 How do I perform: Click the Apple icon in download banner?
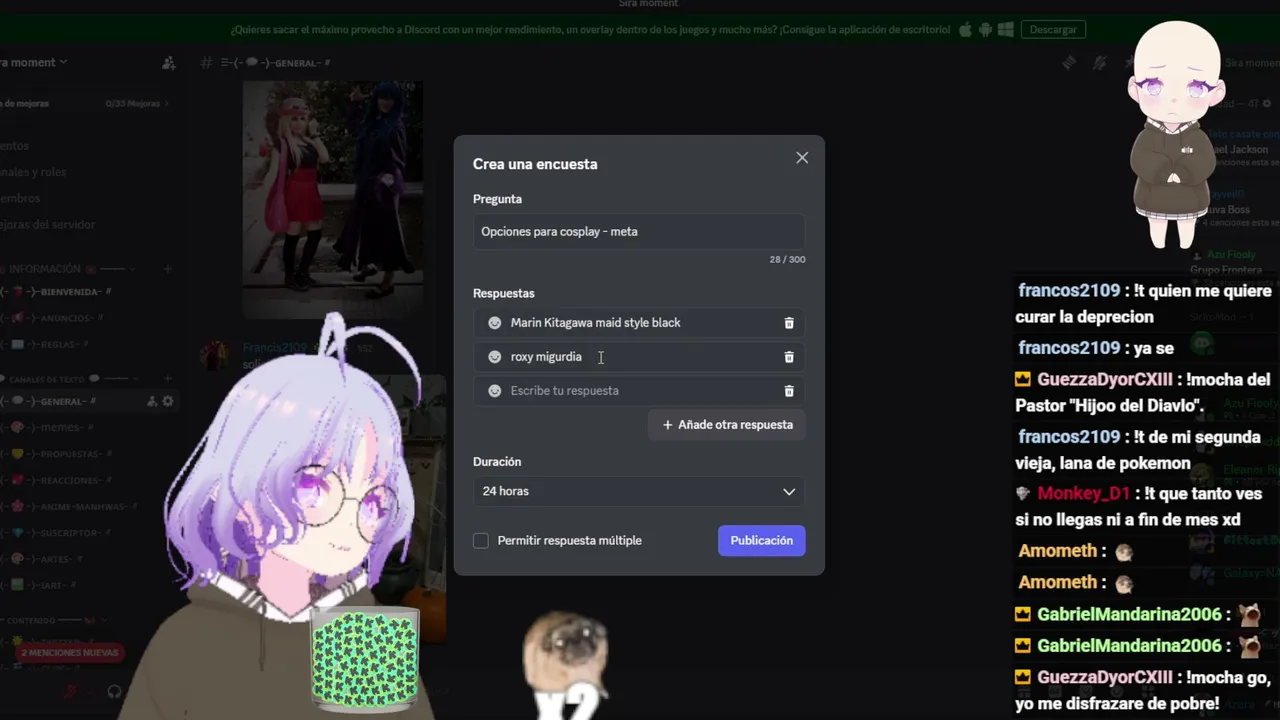click(x=966, y=30)
